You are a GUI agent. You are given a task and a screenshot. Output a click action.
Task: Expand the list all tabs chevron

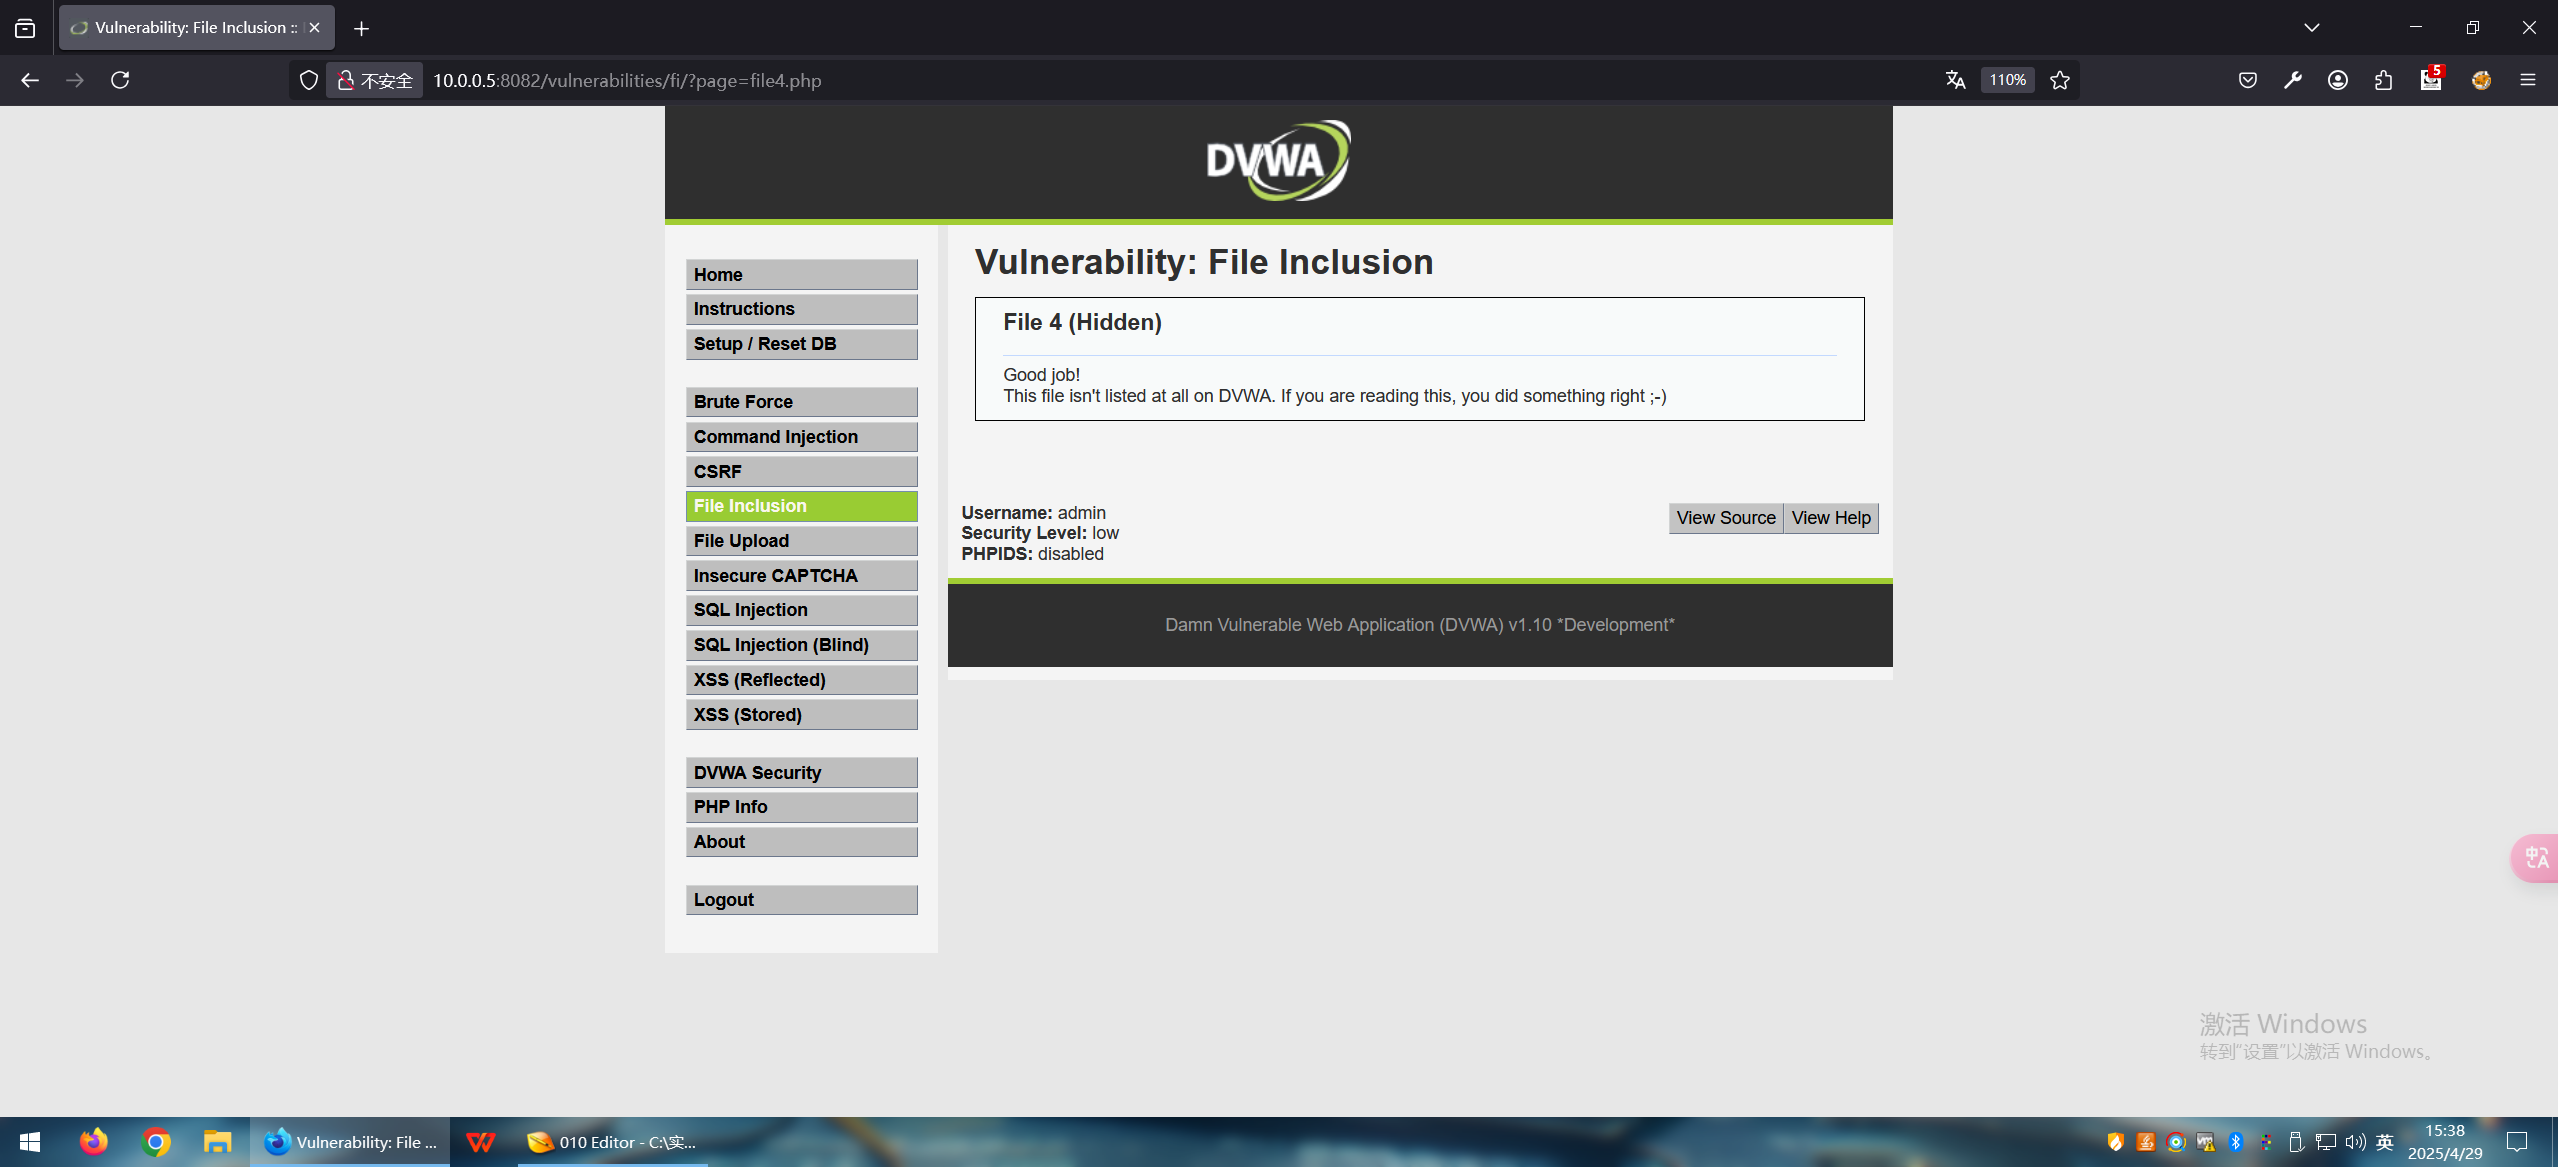click(2311, 28)
